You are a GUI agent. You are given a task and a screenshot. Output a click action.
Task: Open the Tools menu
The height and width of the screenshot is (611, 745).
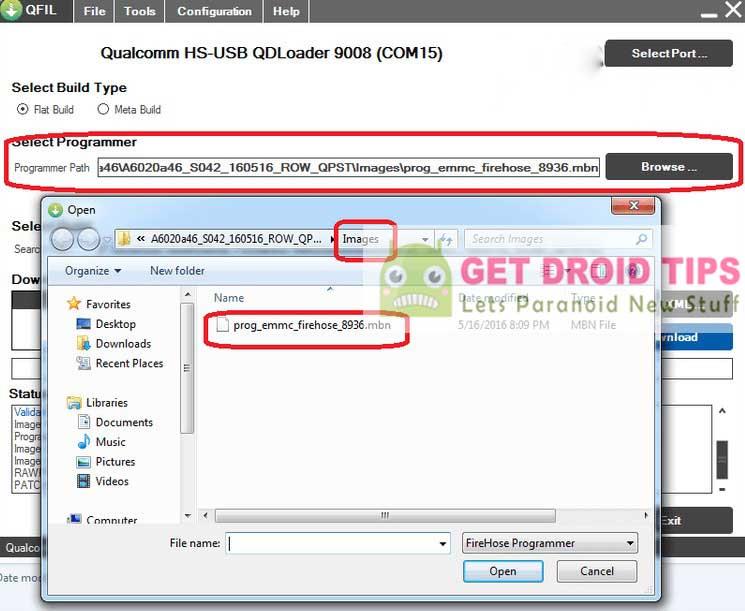pyautogui.click(x=139, y=11)
